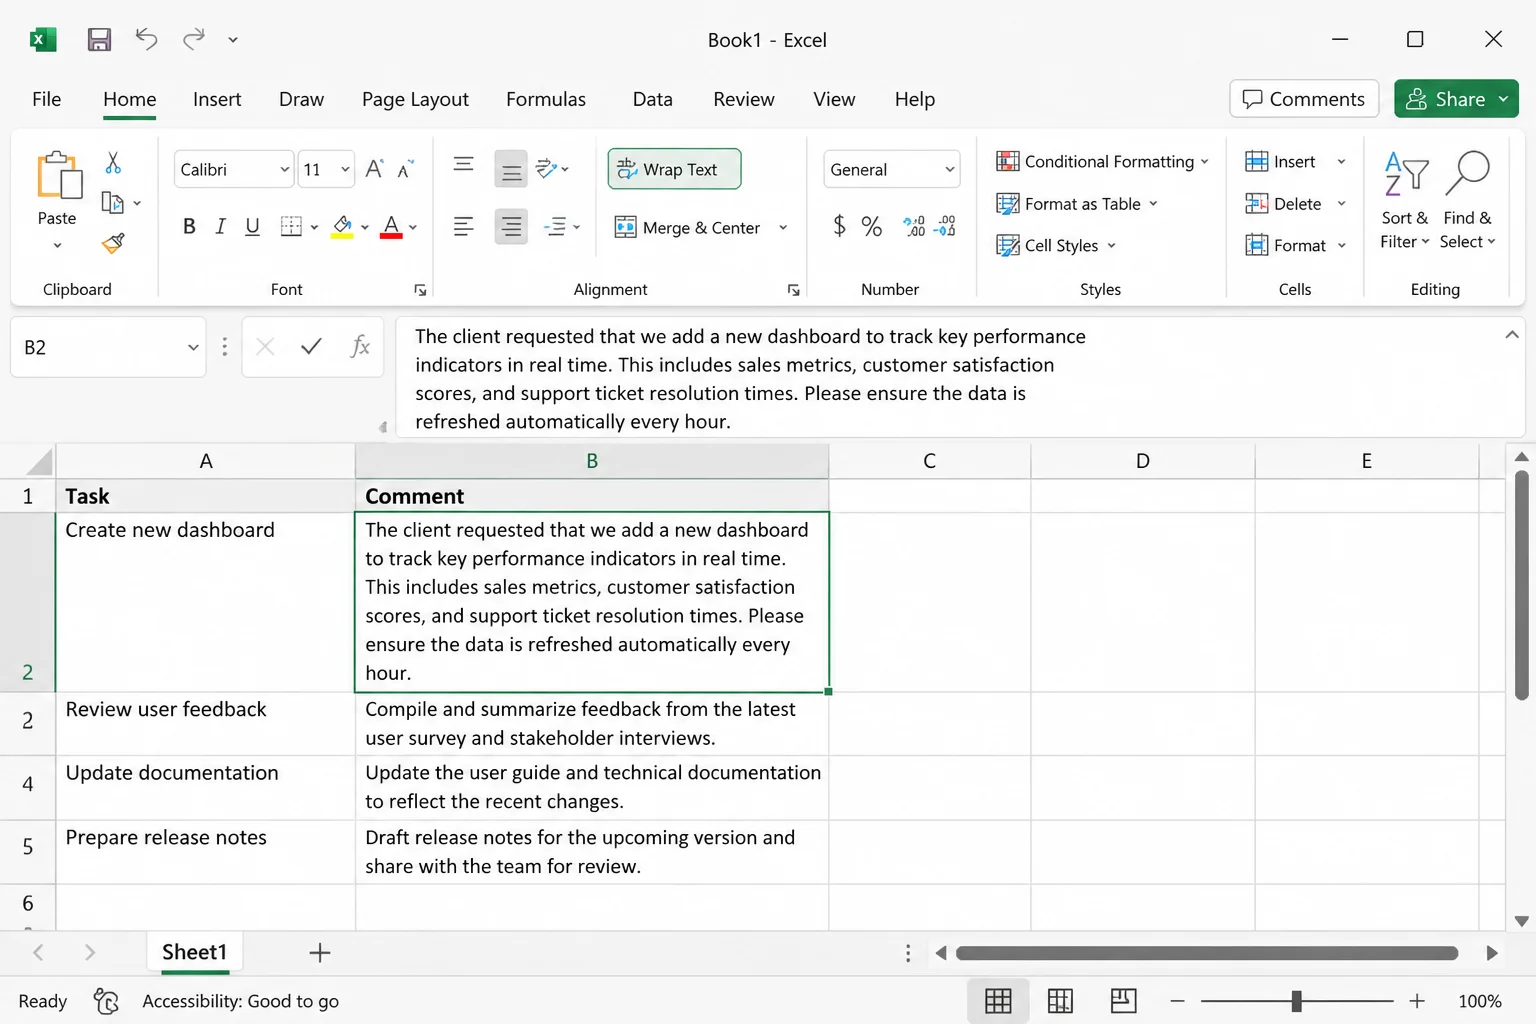Toggle Bold formatting
1536x1024 pixels.
189,227
